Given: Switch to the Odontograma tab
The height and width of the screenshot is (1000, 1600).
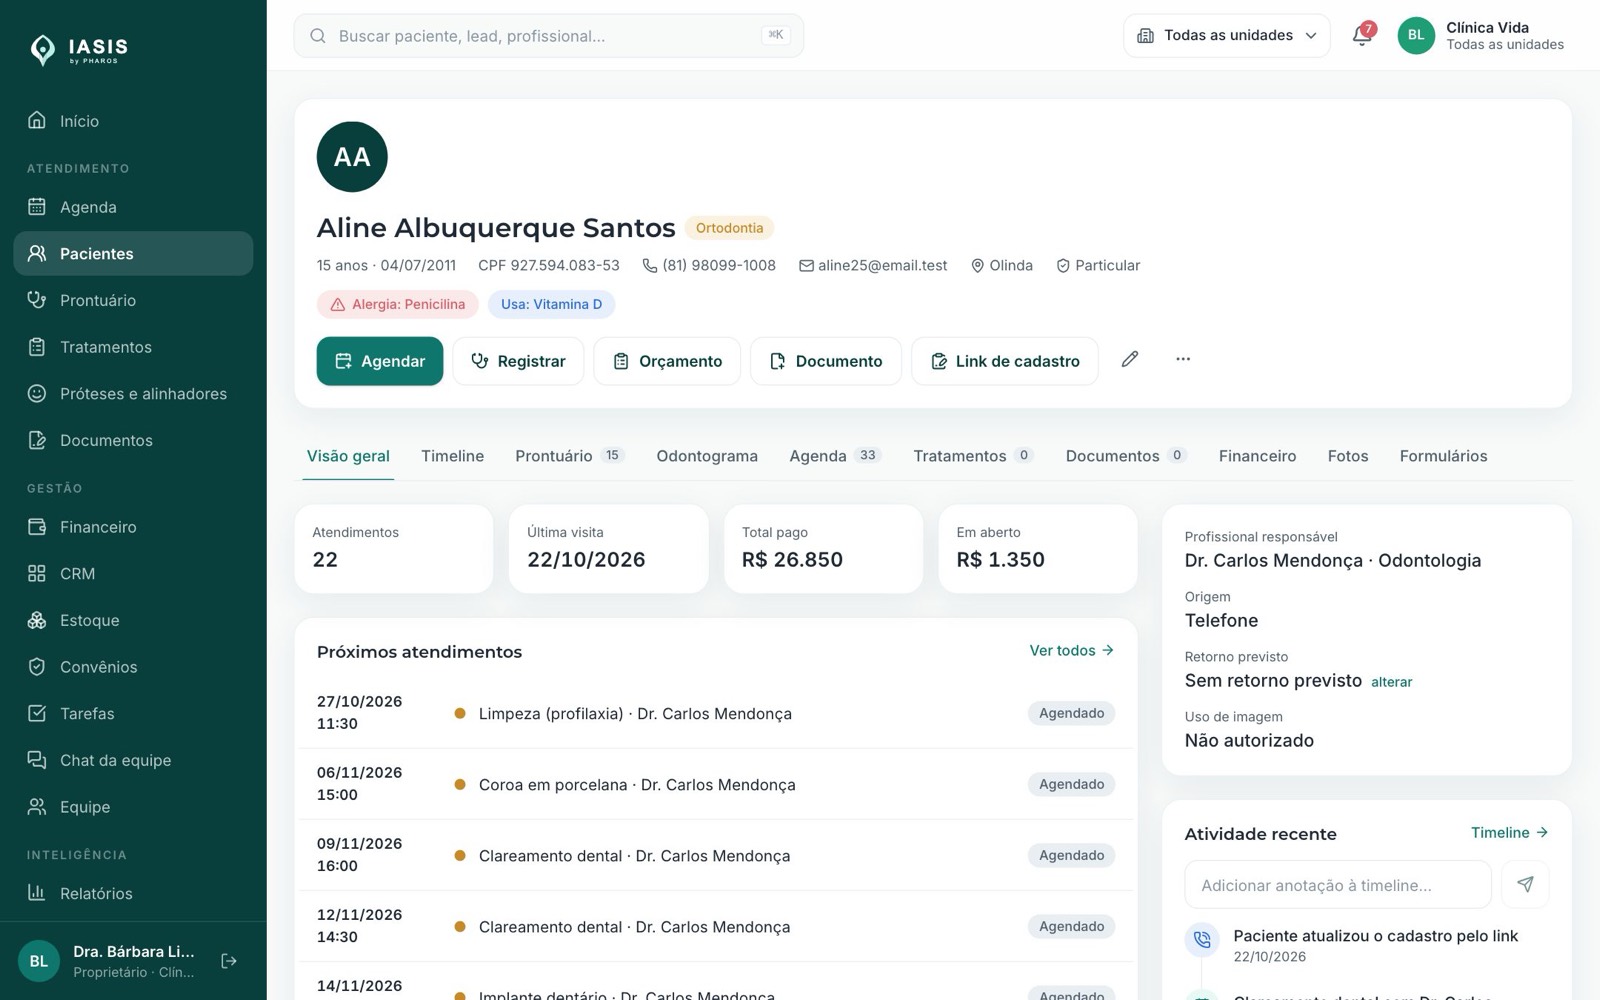Looking at the screenshot, I should point(707,456).
